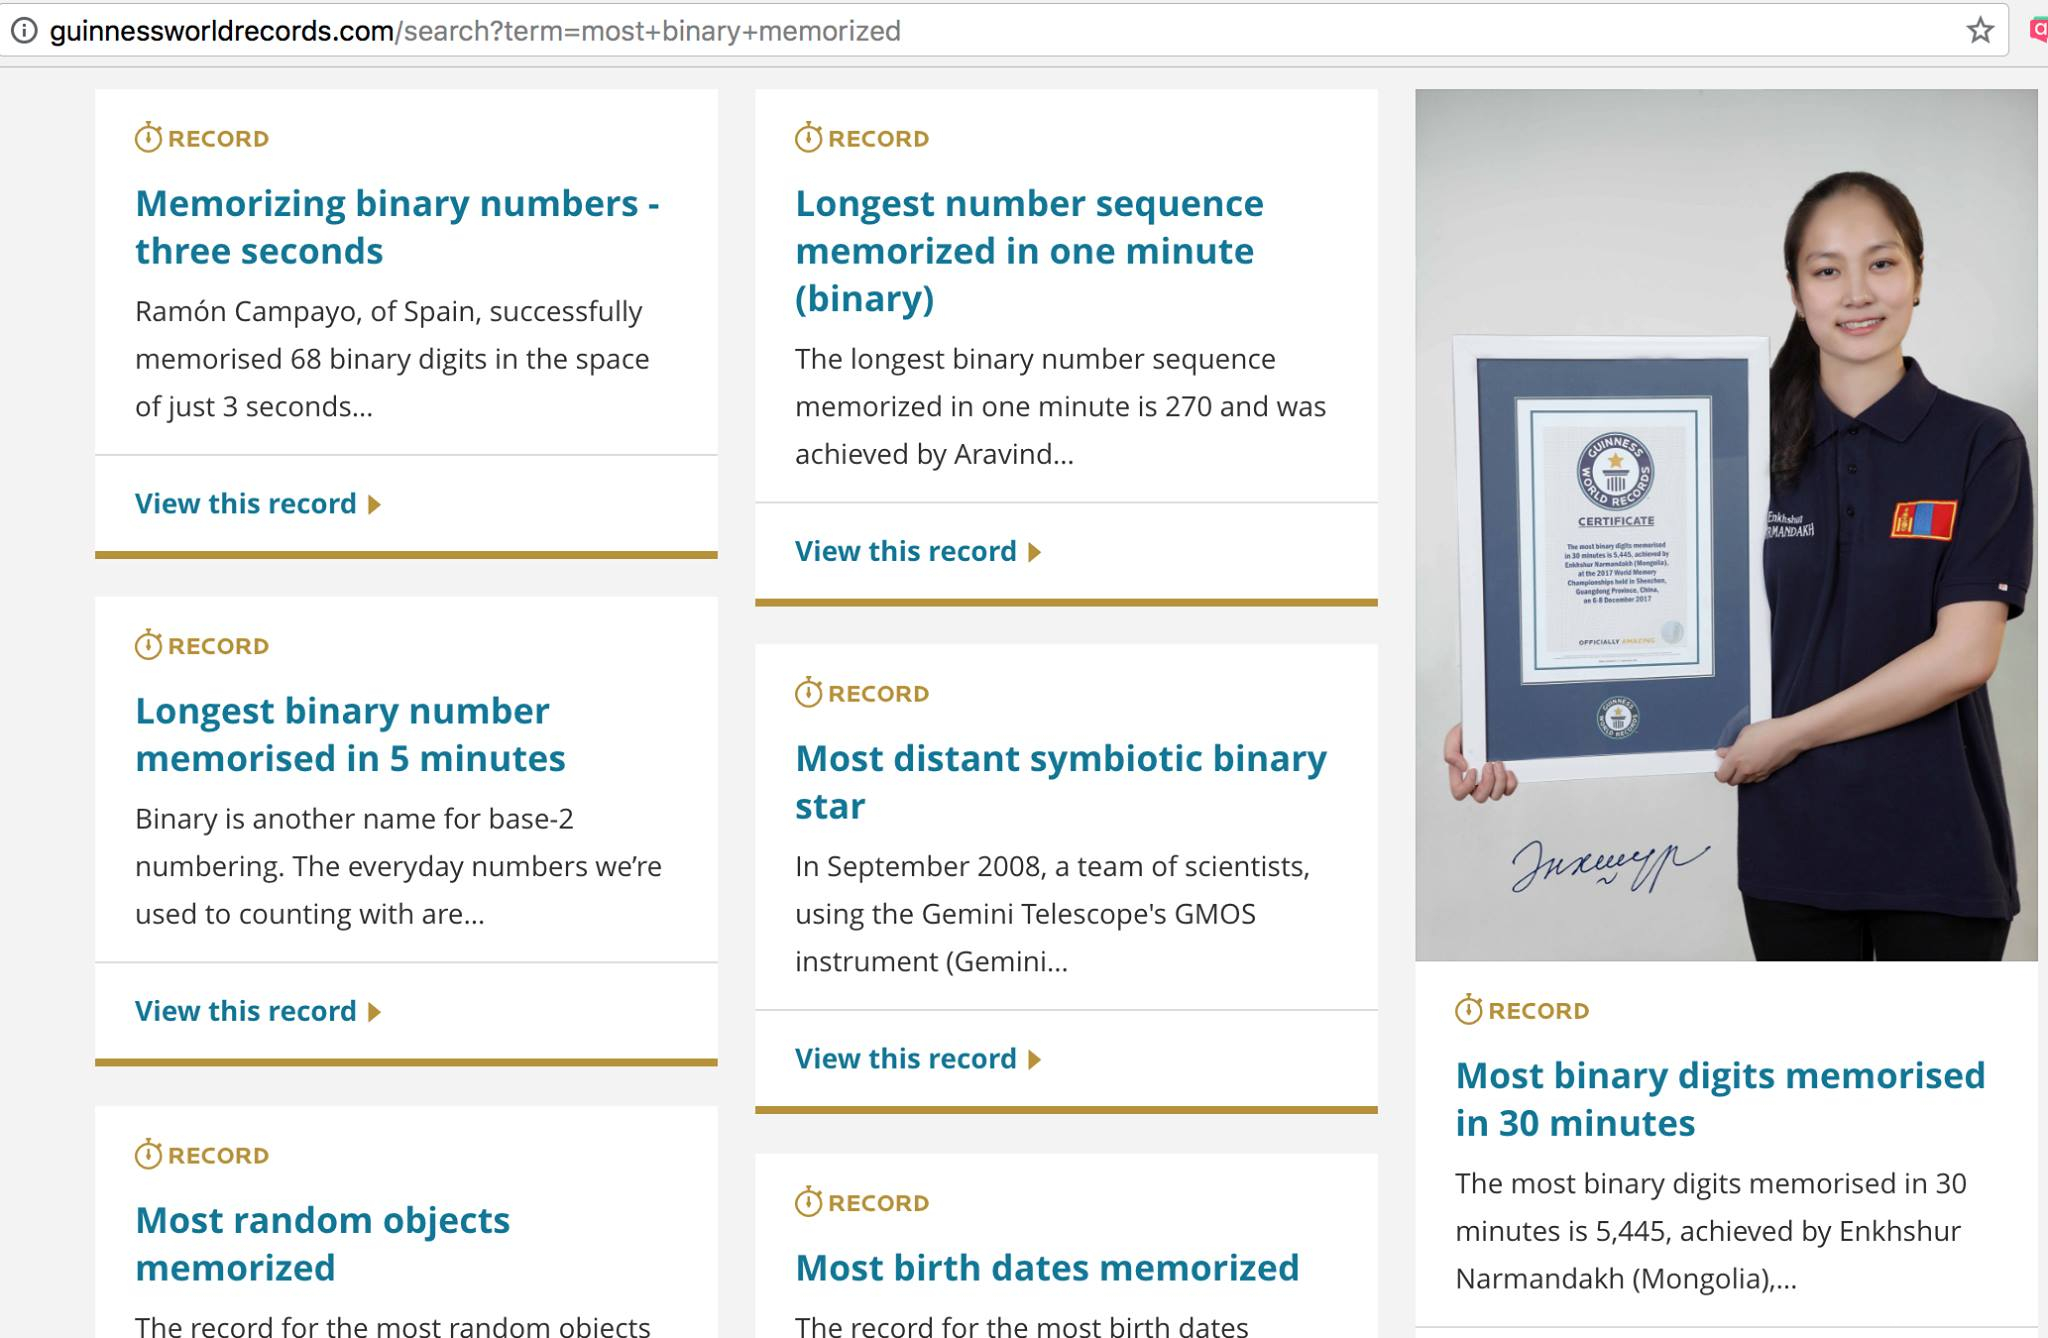Click stopwatch icon on Most binary digits card

pyautogui.click(x=1468, y=1010)
